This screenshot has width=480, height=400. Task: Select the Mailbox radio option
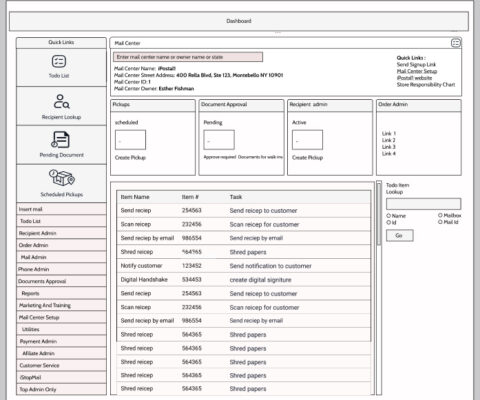coord(440,215)
